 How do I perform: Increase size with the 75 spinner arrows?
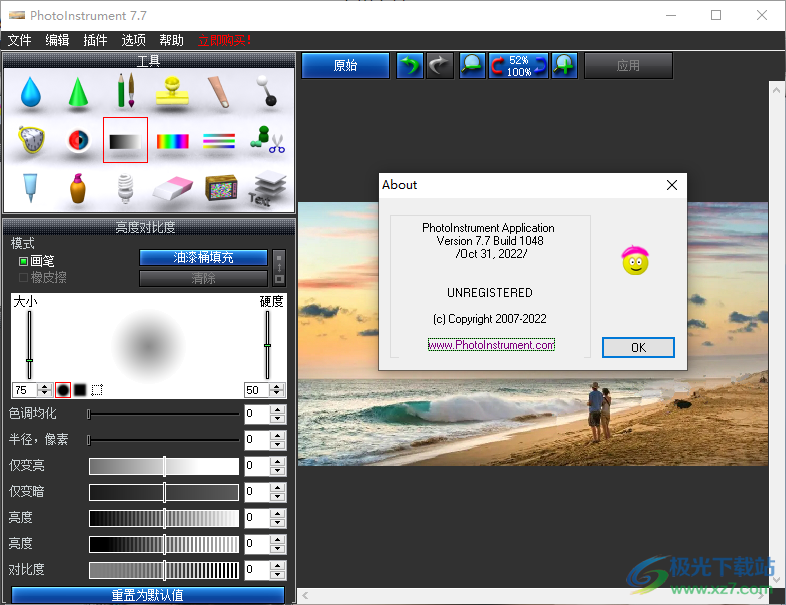[x=45, y=386]
